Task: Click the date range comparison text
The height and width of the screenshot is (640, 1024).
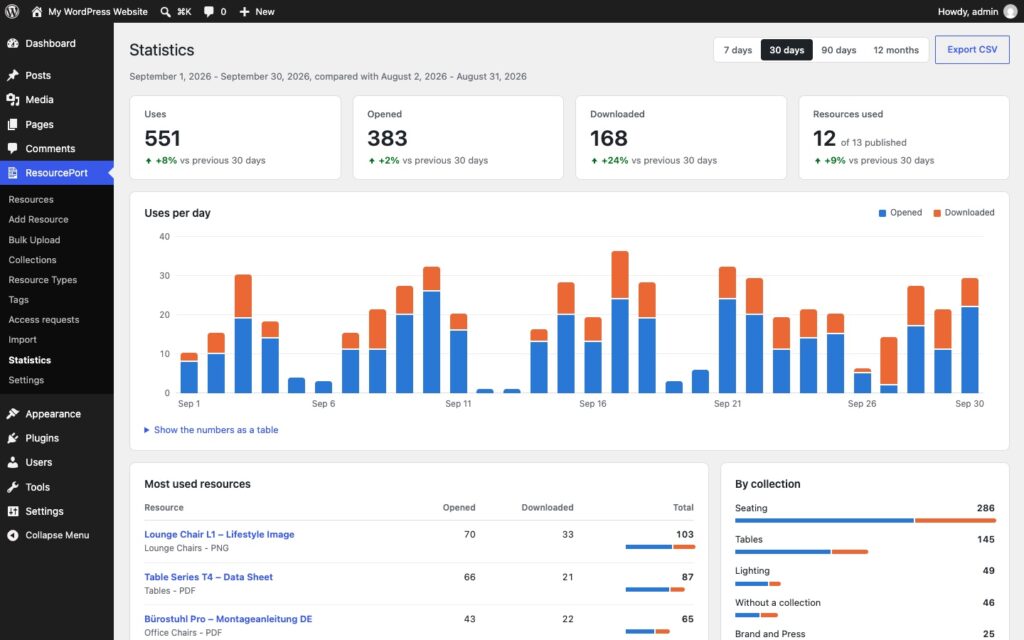Action: [x=328, y=76]
